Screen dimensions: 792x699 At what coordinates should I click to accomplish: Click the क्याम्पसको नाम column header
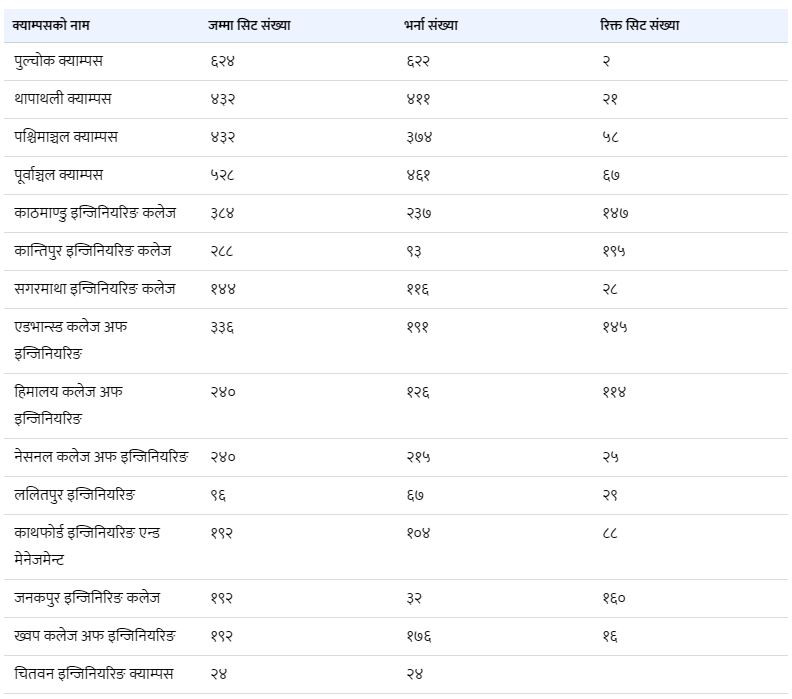[51, 25]
